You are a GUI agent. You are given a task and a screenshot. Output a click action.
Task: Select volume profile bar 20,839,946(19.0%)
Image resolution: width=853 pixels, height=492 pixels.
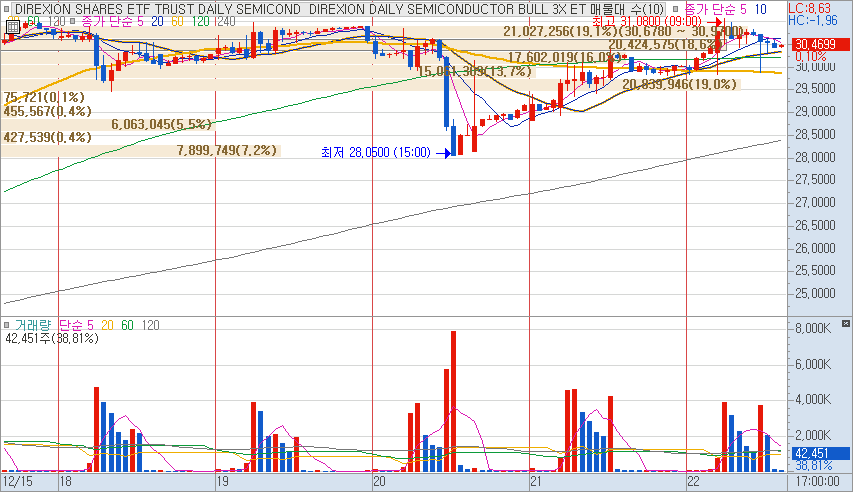(370, 84)
